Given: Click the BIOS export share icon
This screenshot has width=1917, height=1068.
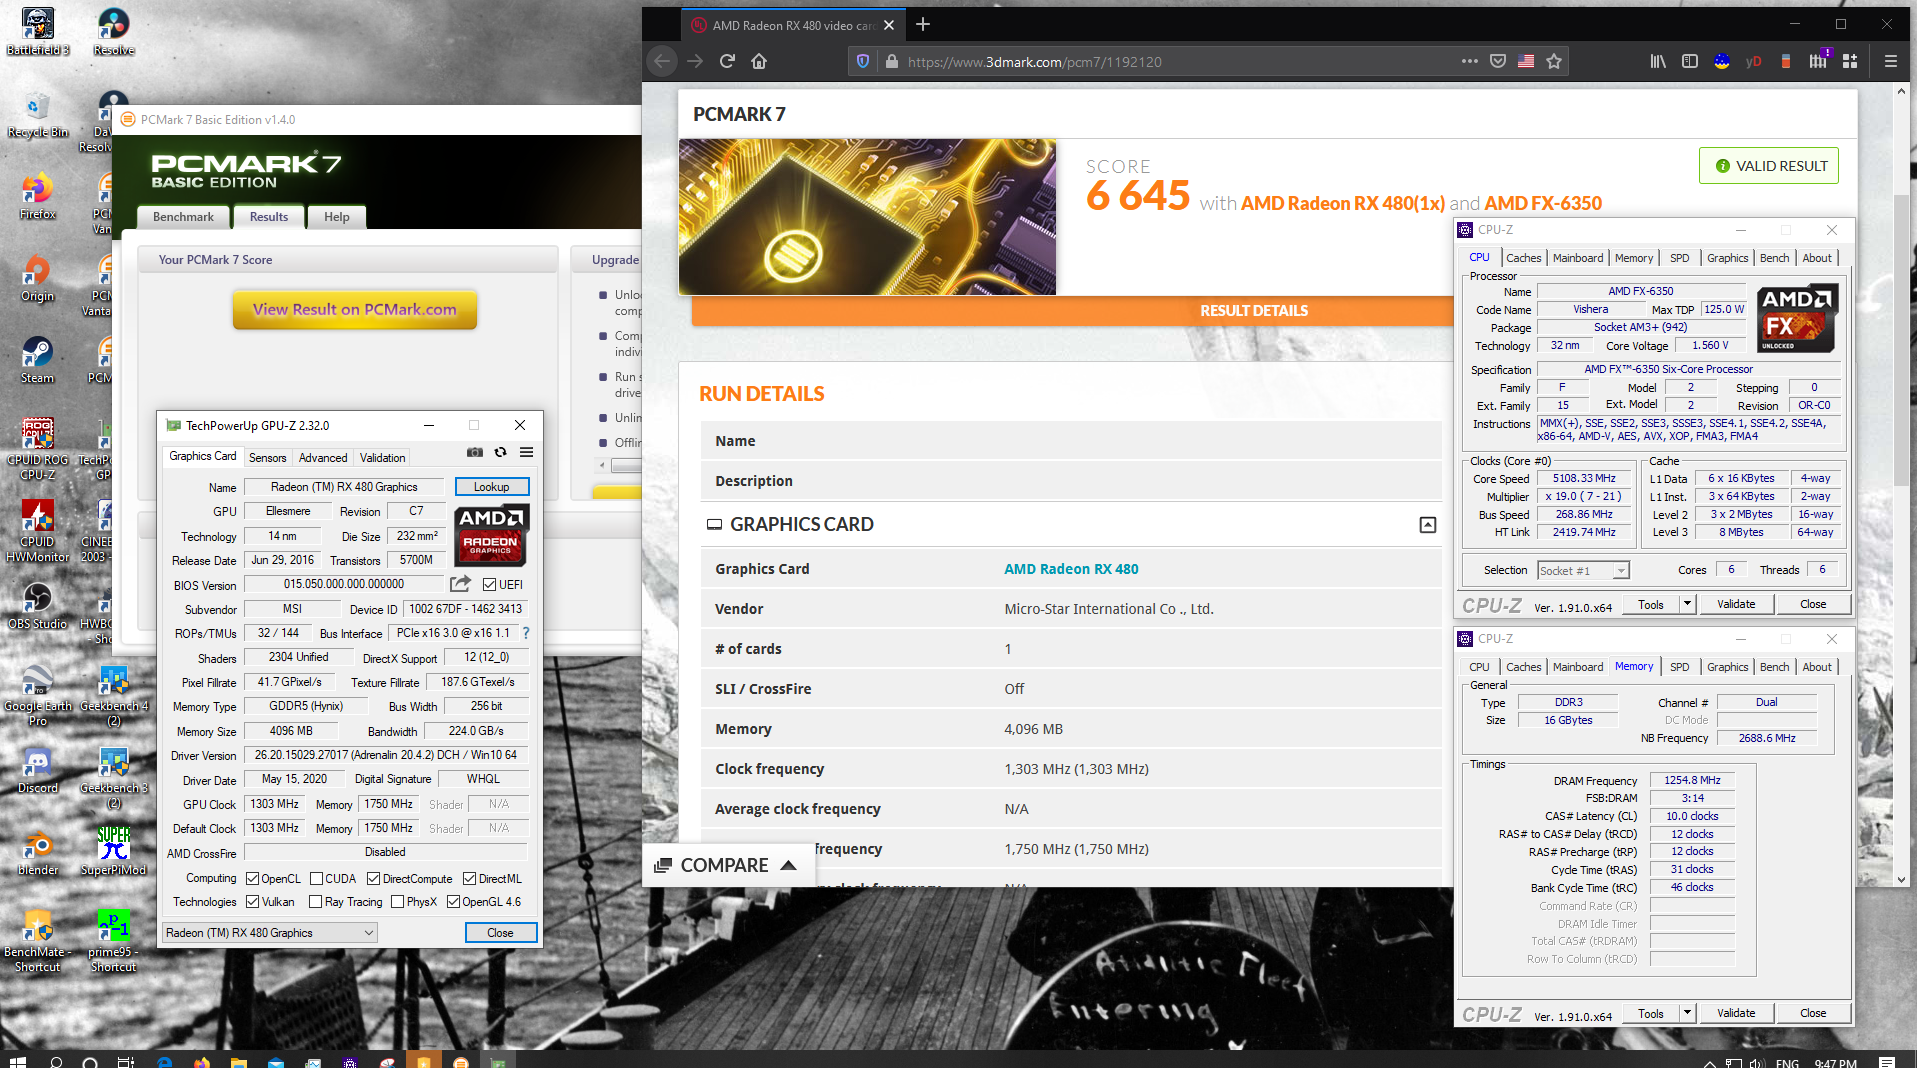Looking at the screenshot, I should pos(460,584).
